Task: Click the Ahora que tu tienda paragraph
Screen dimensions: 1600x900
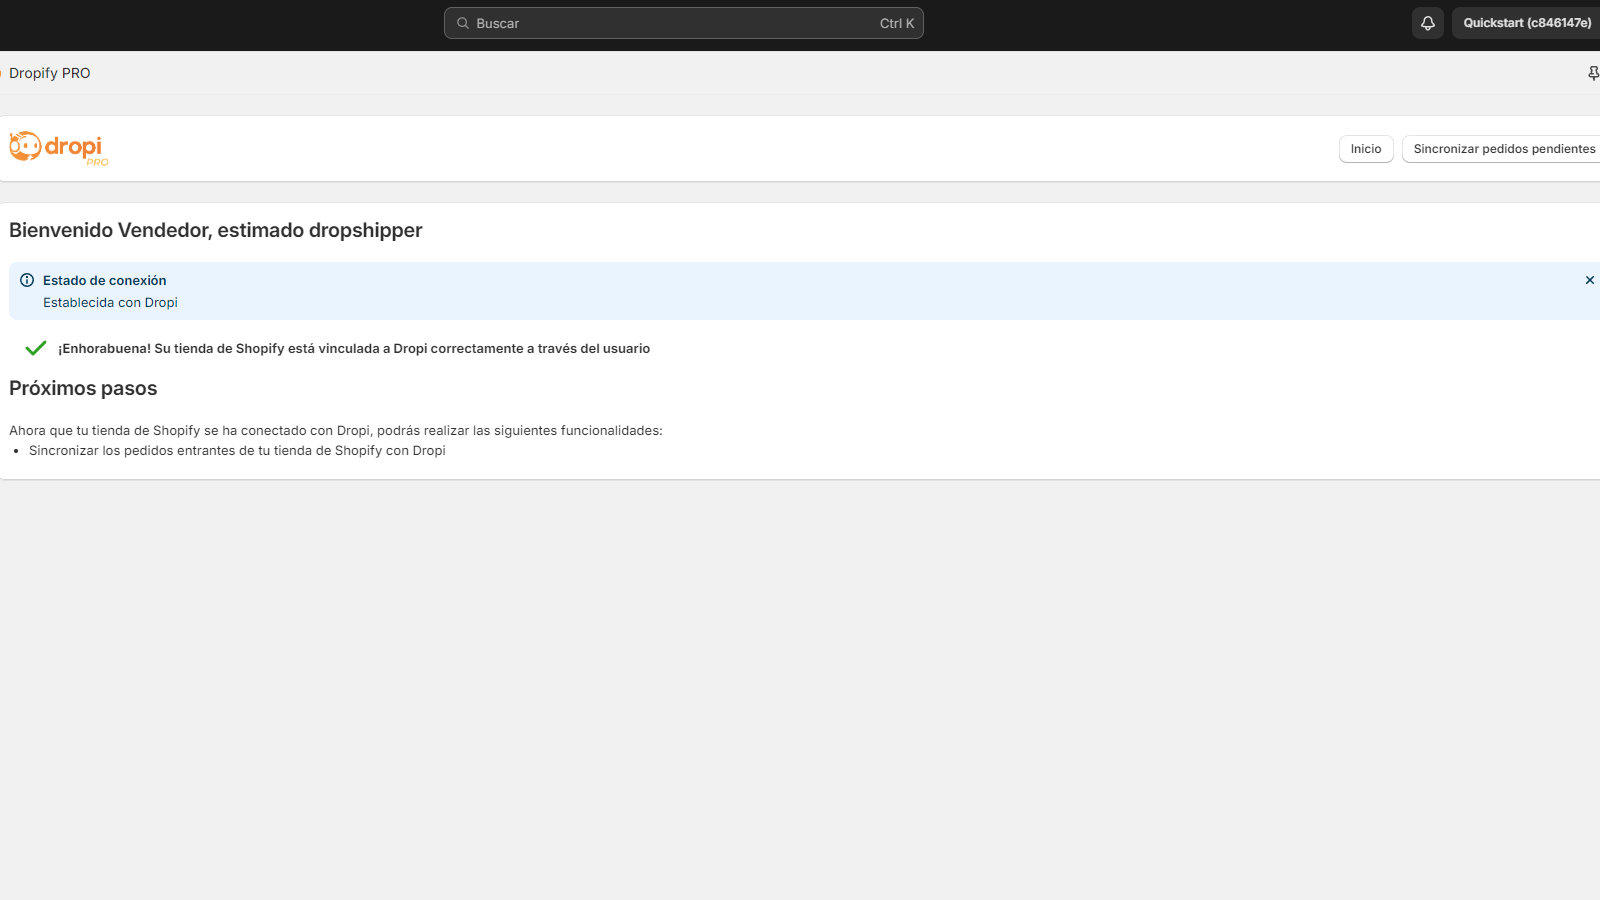Action: [x=336, y=430]
